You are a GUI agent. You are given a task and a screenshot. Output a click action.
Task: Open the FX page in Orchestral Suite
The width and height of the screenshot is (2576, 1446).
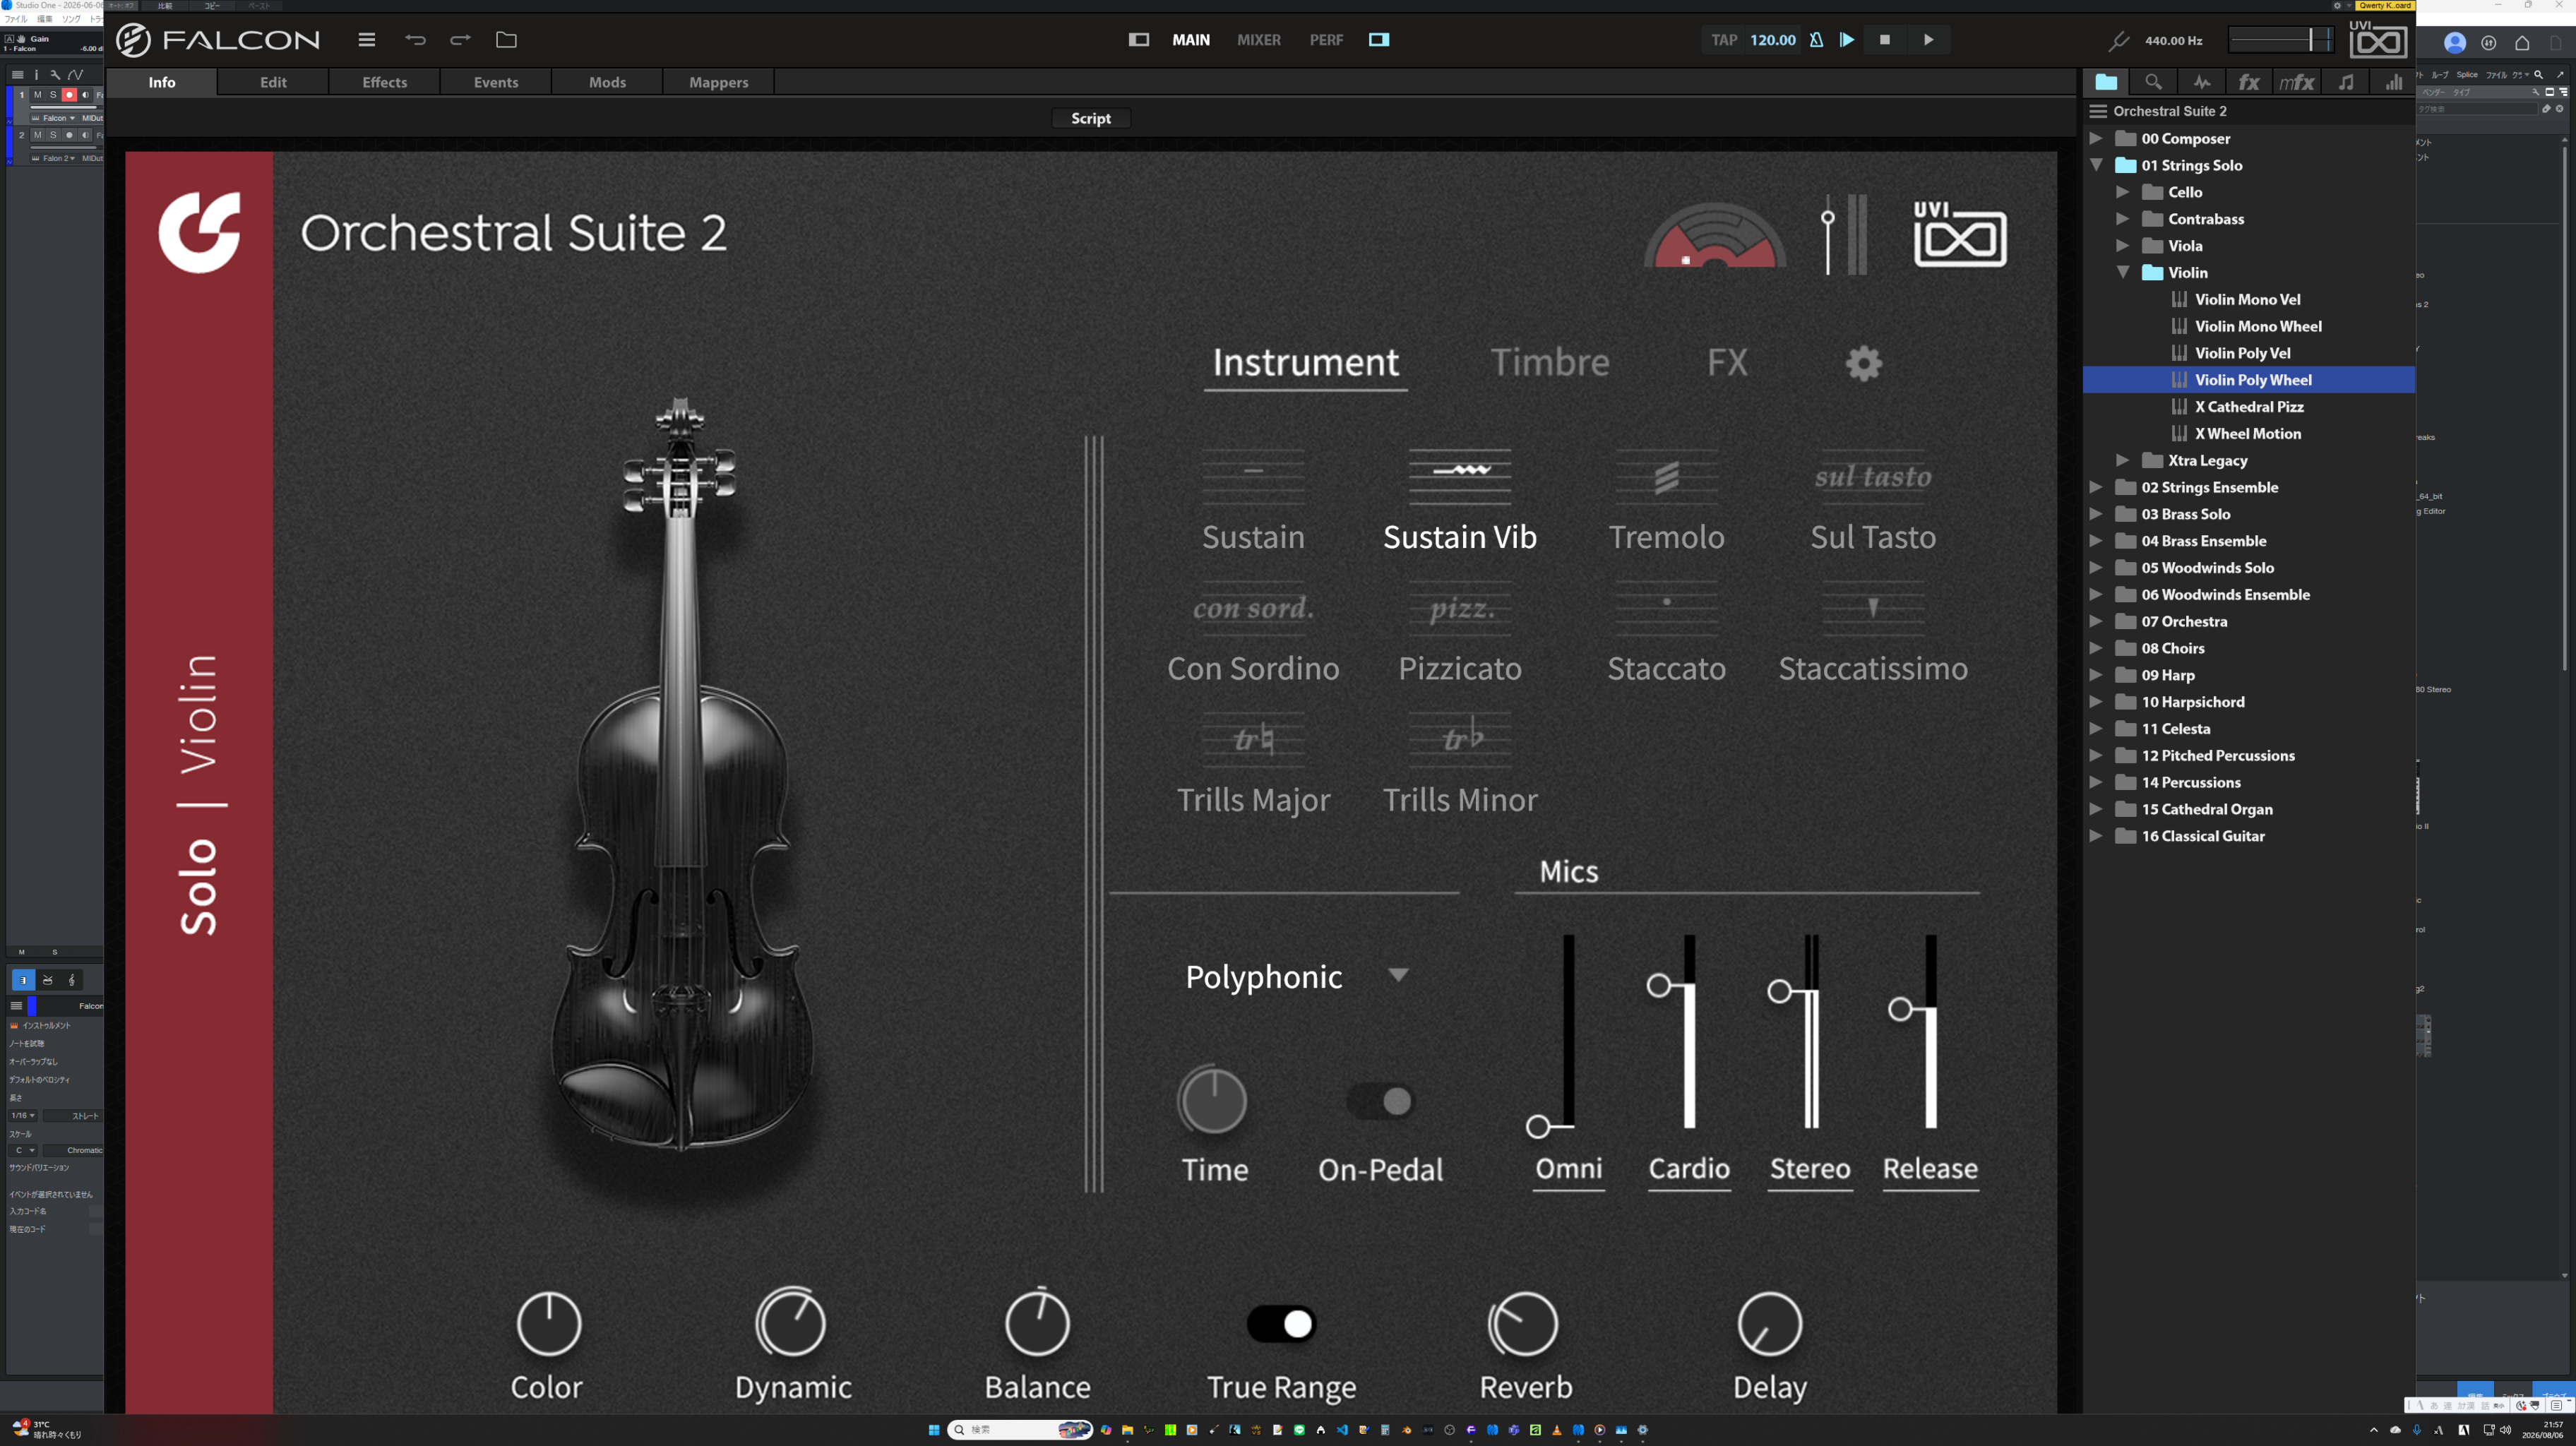coord(1727,362)
